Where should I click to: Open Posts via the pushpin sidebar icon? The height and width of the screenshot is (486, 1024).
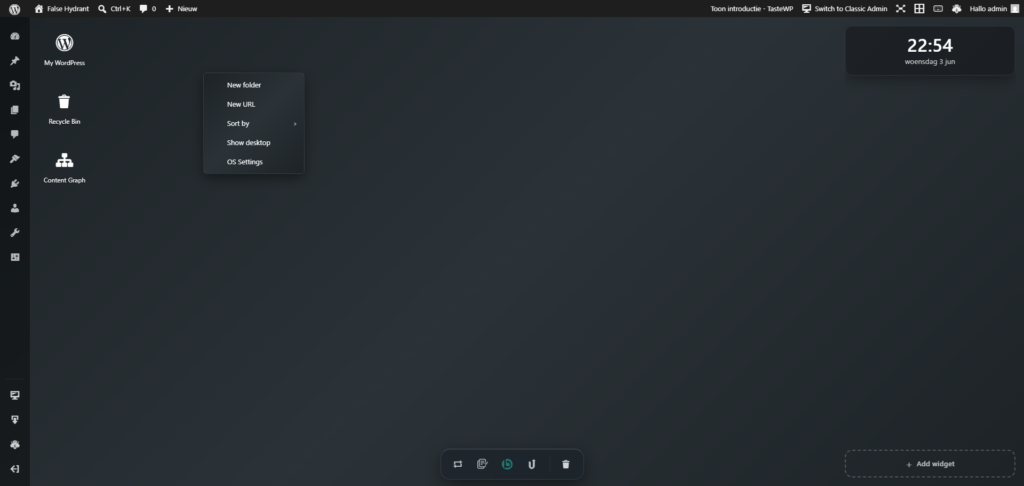(x=15, y=61)
